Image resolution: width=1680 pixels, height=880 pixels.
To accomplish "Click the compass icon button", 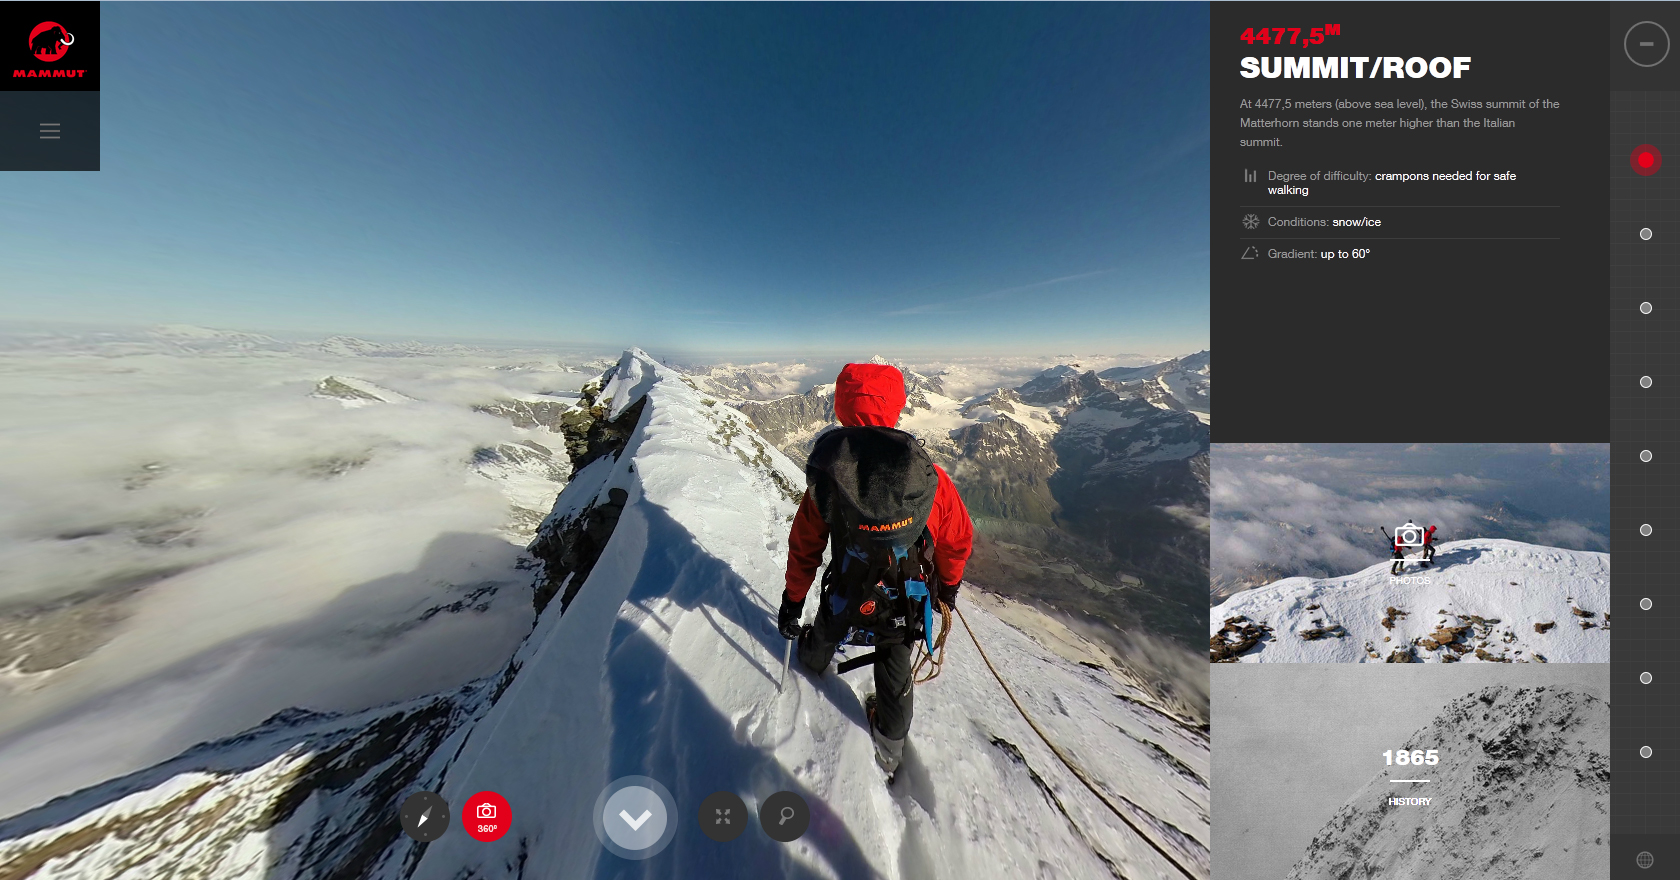I will [x=424, y=817].
